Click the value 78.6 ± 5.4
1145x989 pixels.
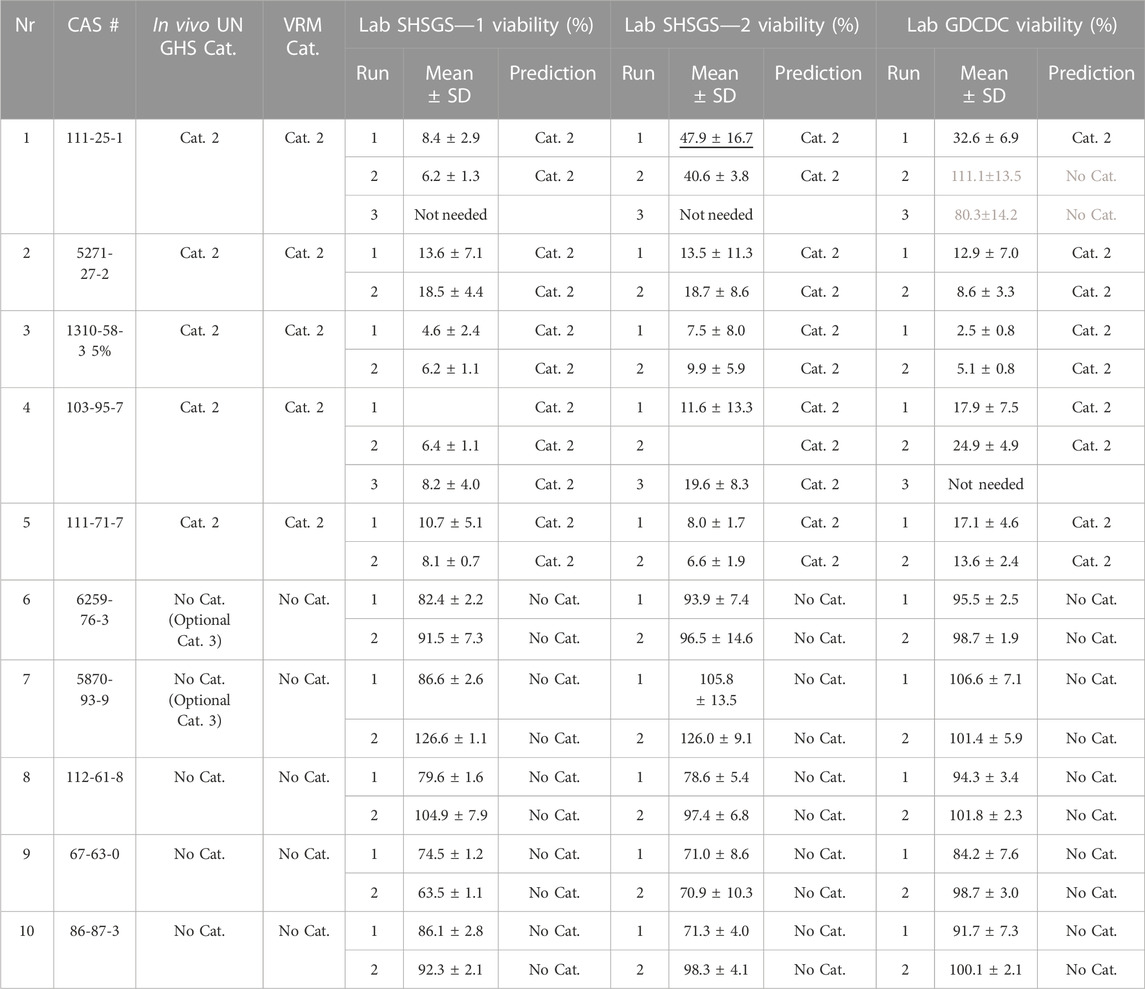coord(716,777)
